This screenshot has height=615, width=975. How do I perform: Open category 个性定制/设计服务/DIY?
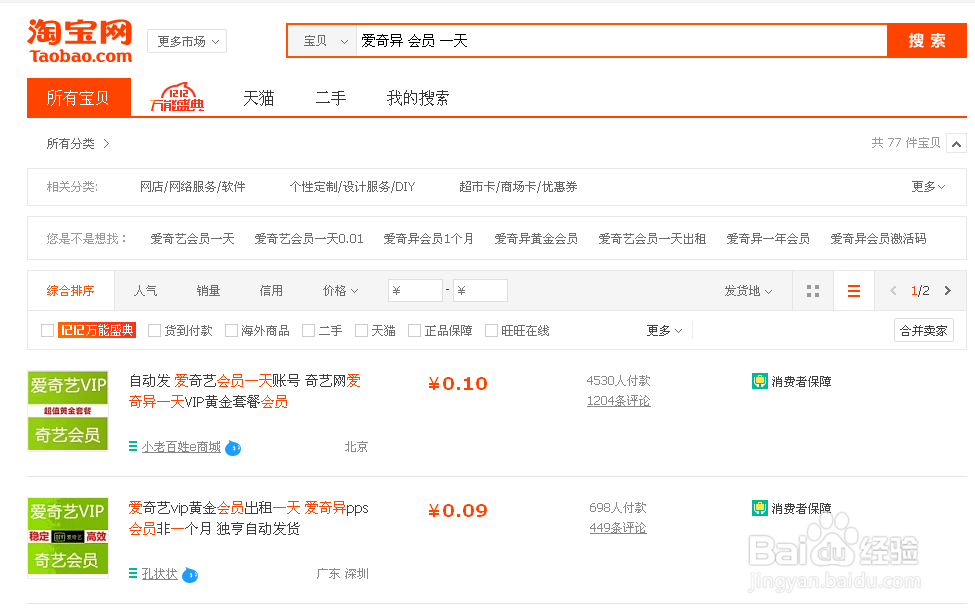(x=353, y=187)
